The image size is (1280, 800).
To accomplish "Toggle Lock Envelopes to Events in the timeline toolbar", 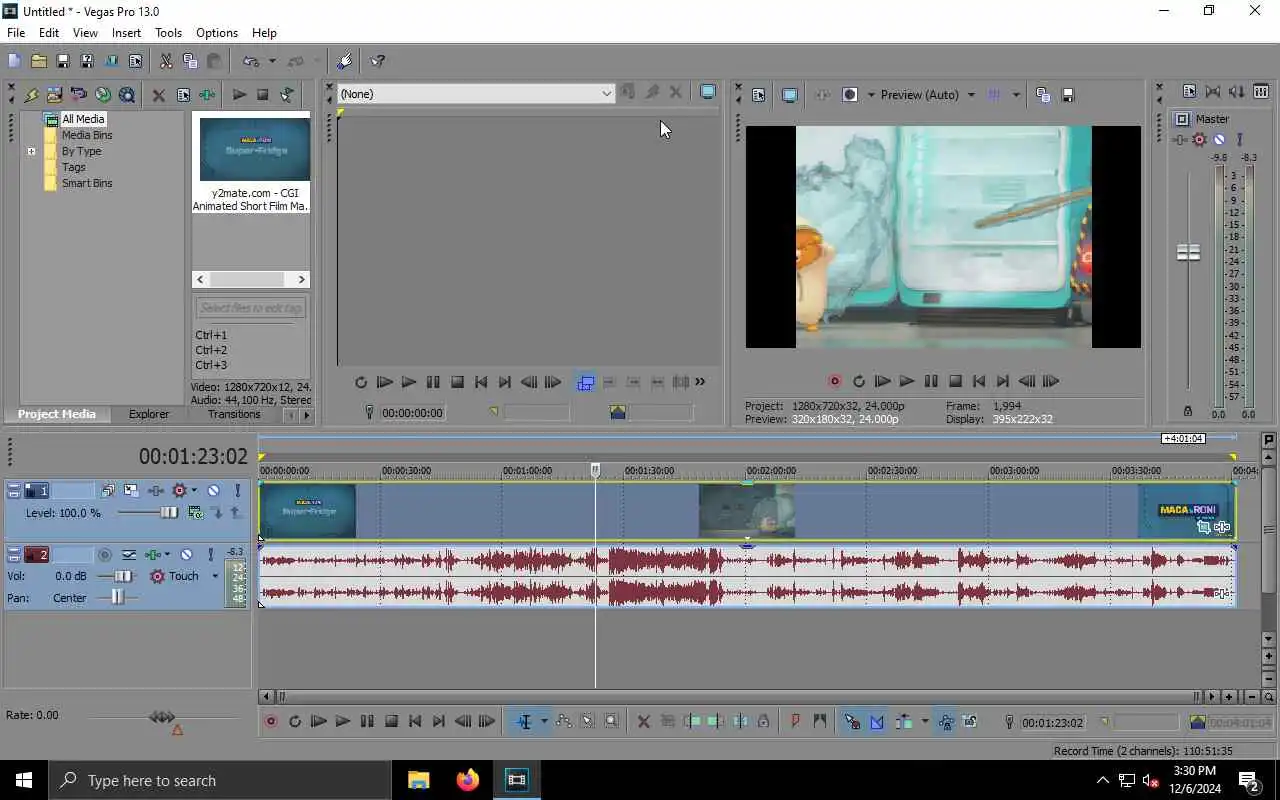I will click(x=945, y=721).
